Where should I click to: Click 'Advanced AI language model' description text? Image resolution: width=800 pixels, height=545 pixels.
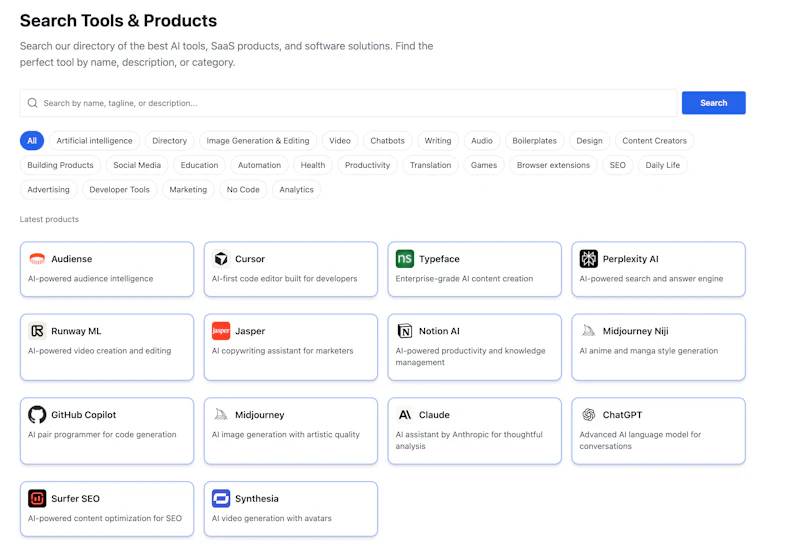point(640,440)
